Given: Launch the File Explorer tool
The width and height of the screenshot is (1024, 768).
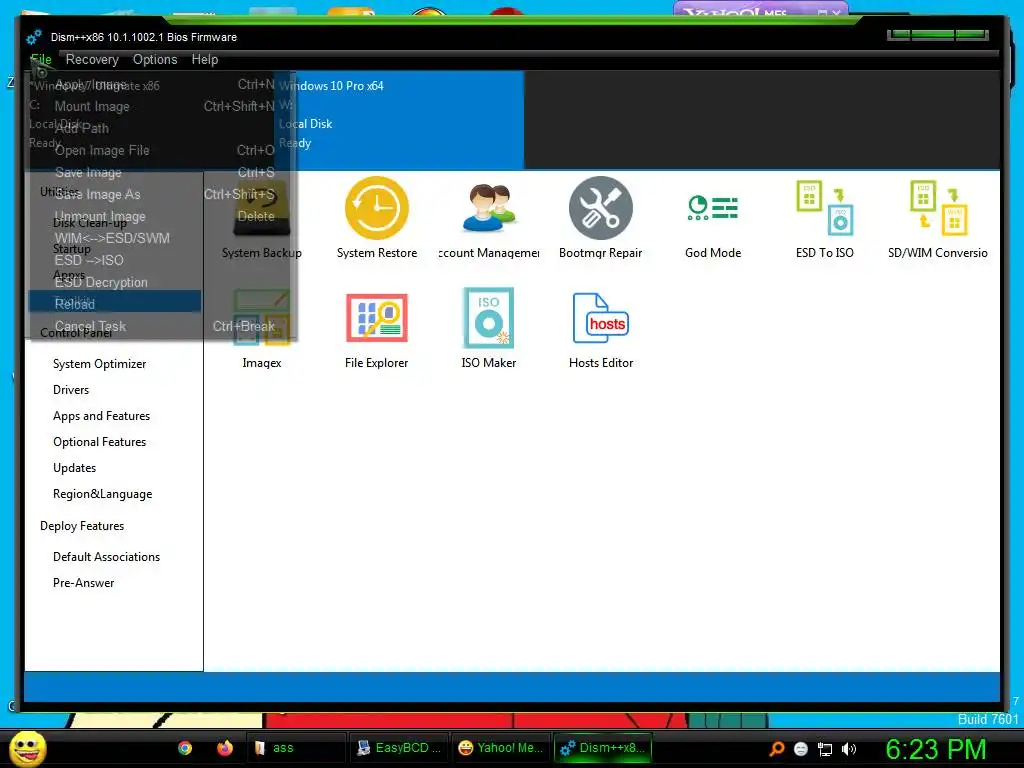Looking at the screenshot, I should tap(377, 329).
